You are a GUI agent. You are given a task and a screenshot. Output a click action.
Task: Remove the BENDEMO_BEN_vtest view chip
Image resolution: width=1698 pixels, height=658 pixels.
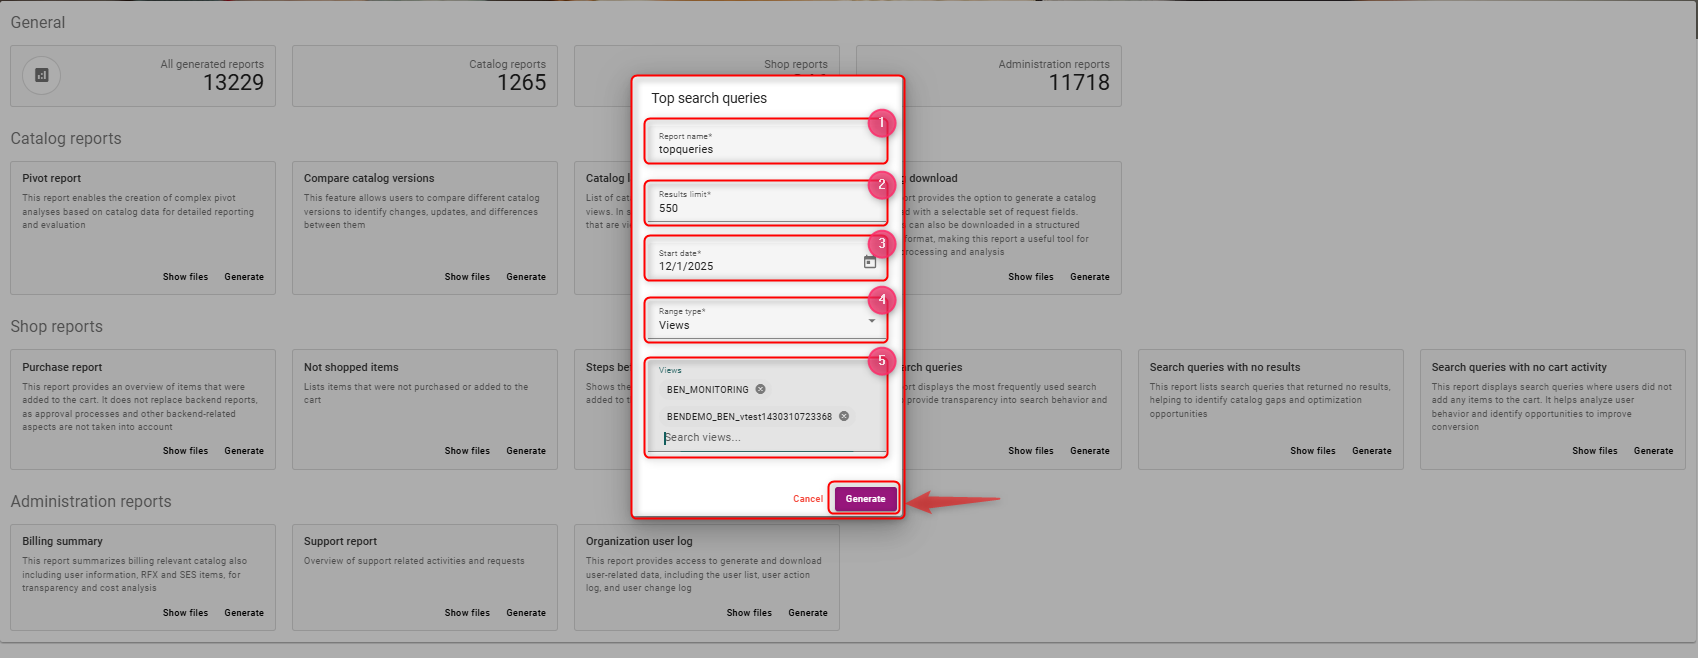point(844,416)
